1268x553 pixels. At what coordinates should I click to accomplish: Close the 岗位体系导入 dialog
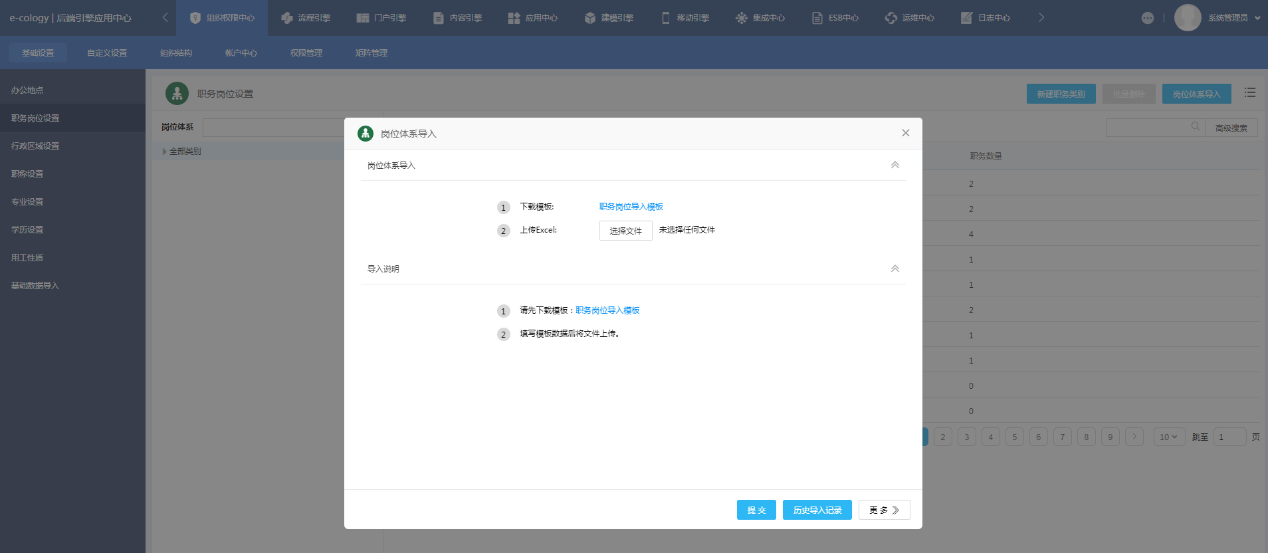[x=905, y=133]
